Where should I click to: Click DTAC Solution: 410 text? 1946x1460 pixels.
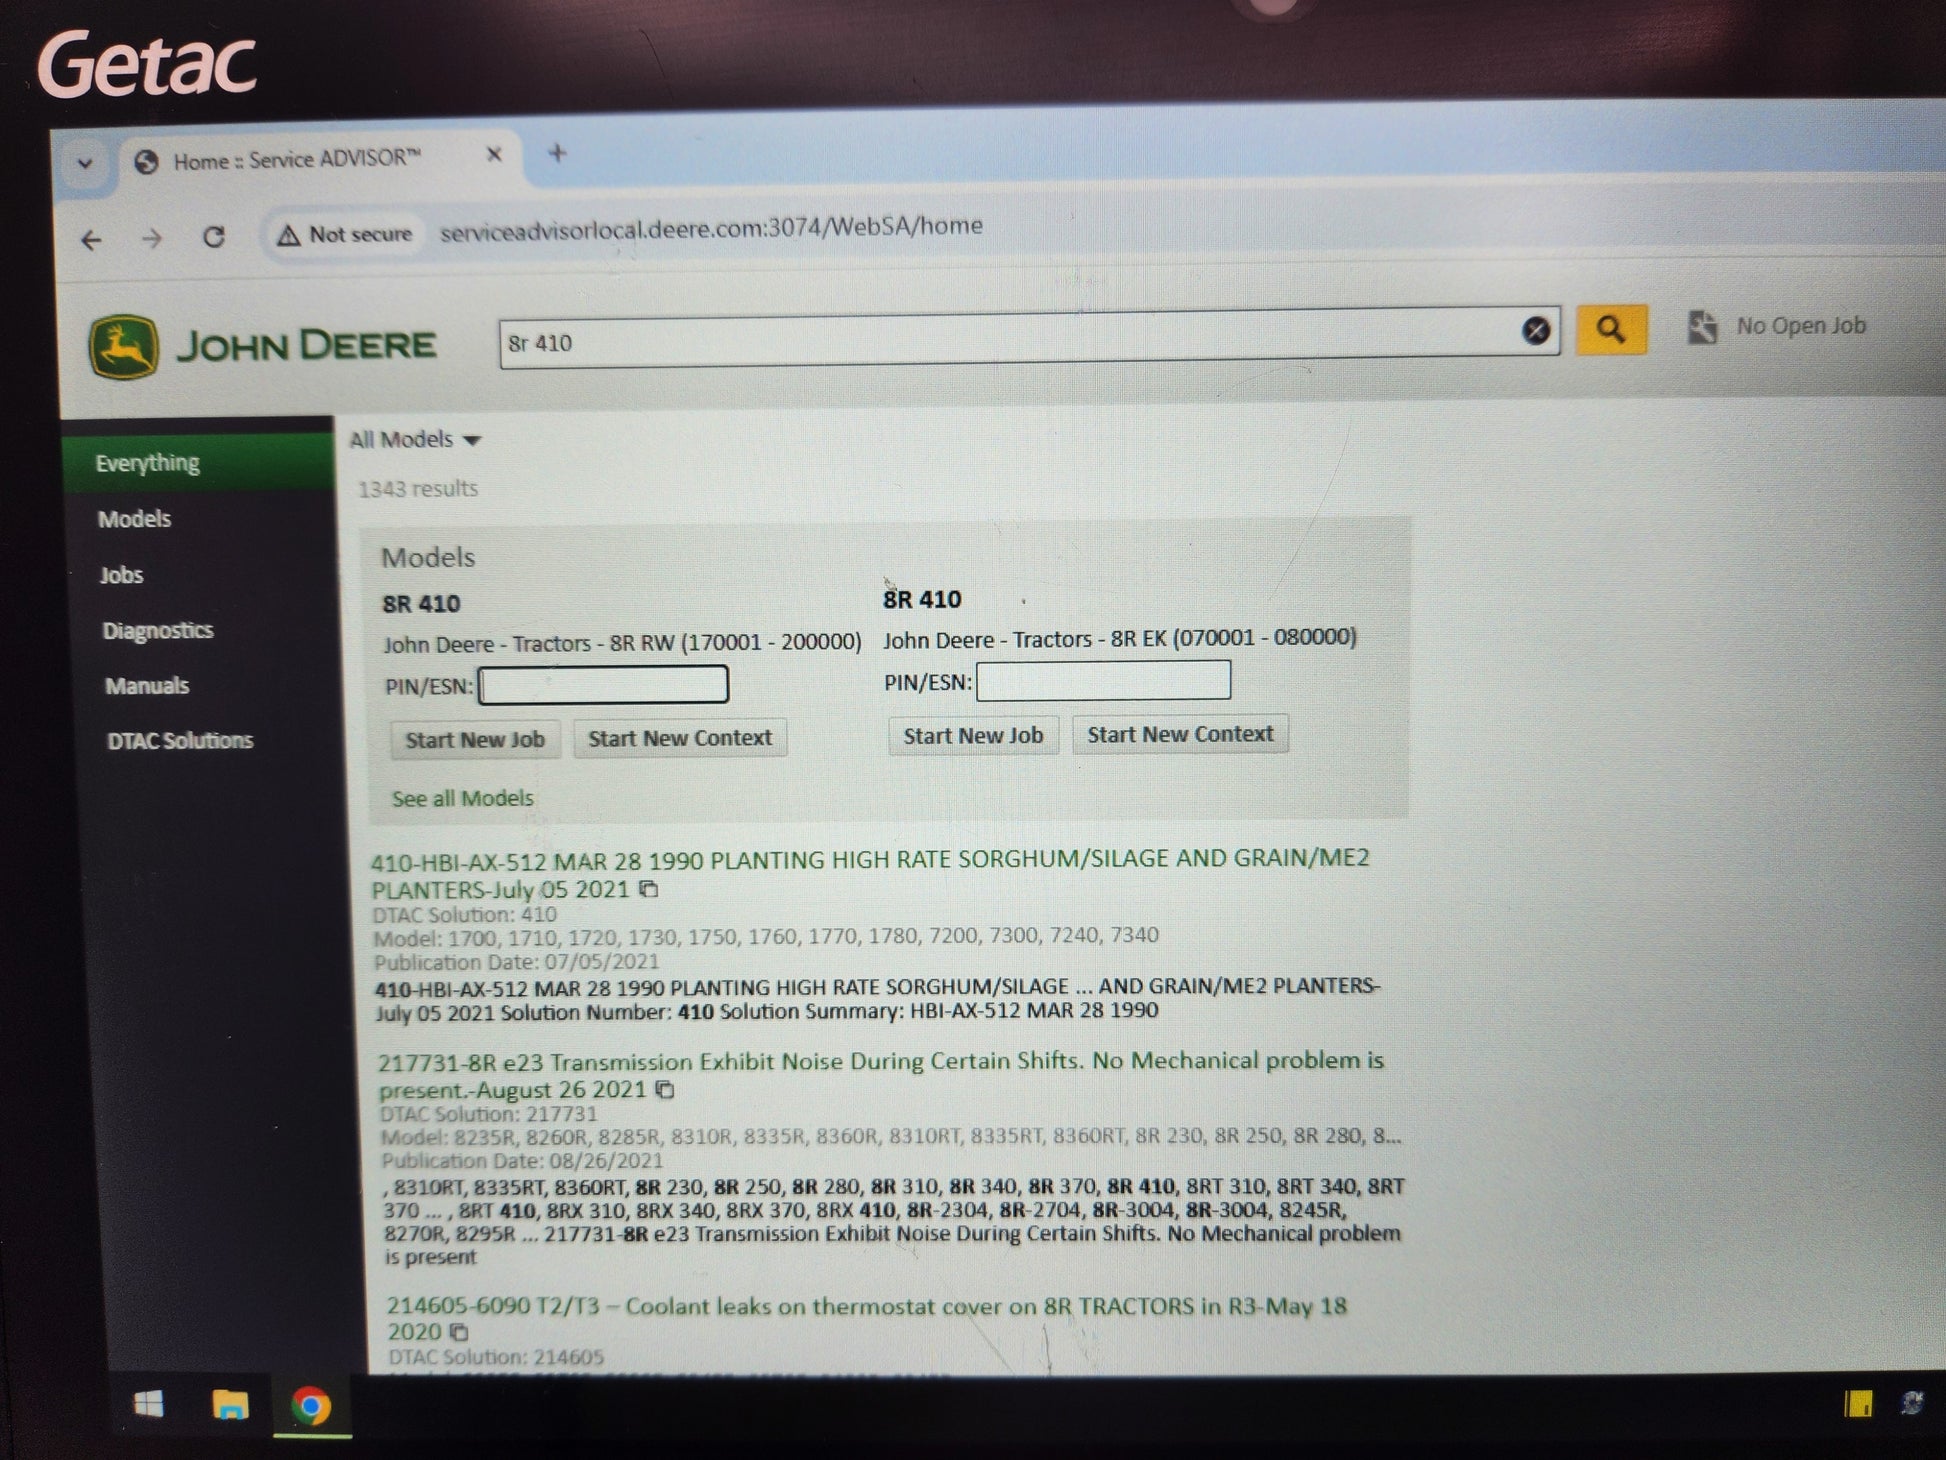tap(465, 915)
